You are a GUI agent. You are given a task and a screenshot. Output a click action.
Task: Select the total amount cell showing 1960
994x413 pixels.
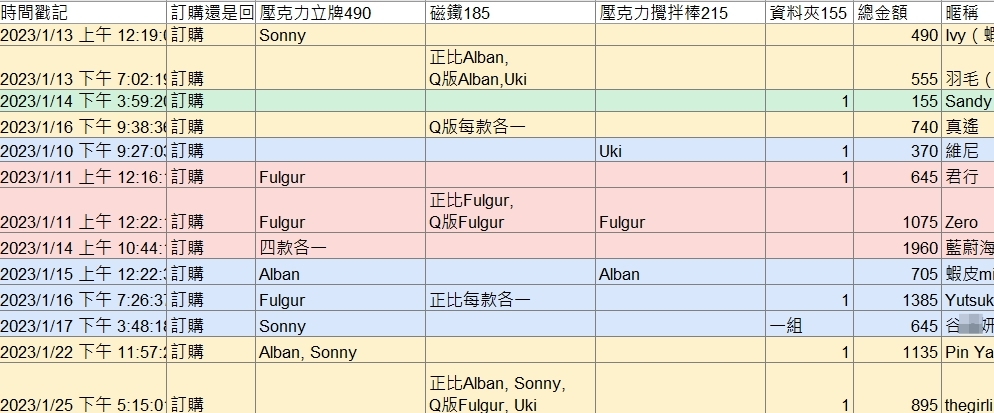(x=897, y=246)
